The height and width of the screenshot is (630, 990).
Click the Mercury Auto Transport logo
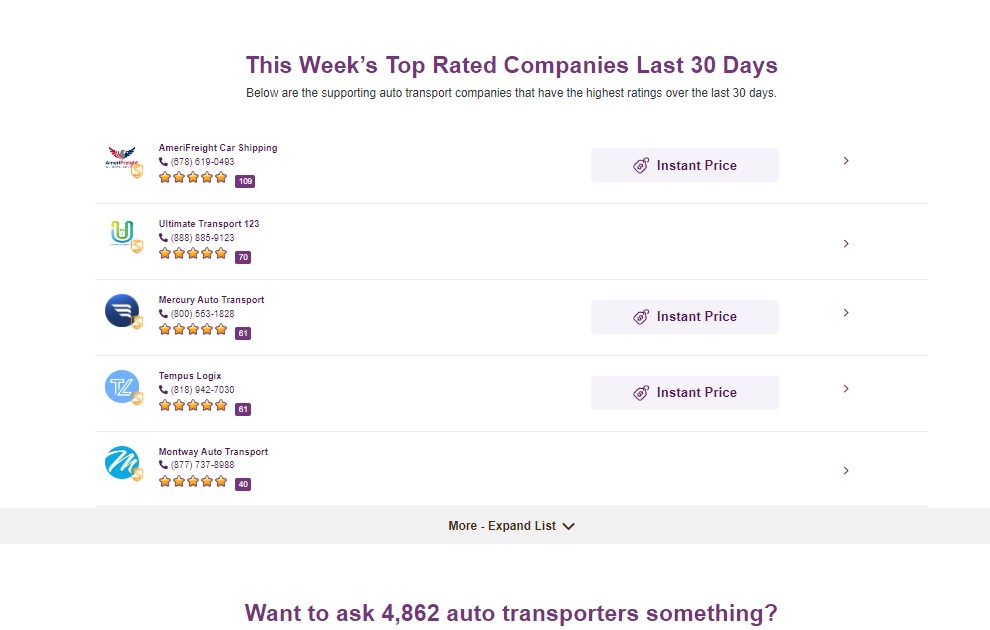121,310
